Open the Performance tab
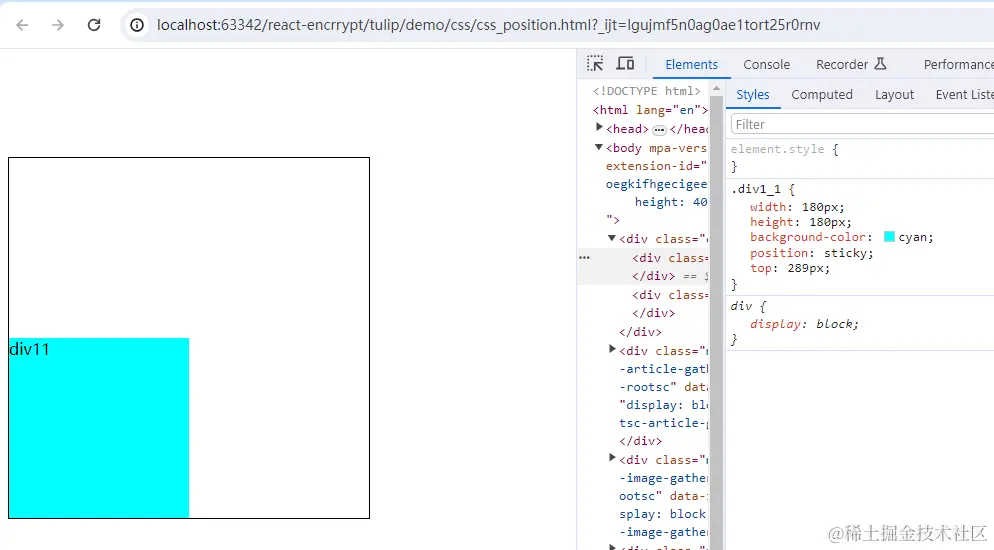This screenshot has height=550, width=994. (x=958, y=65)
